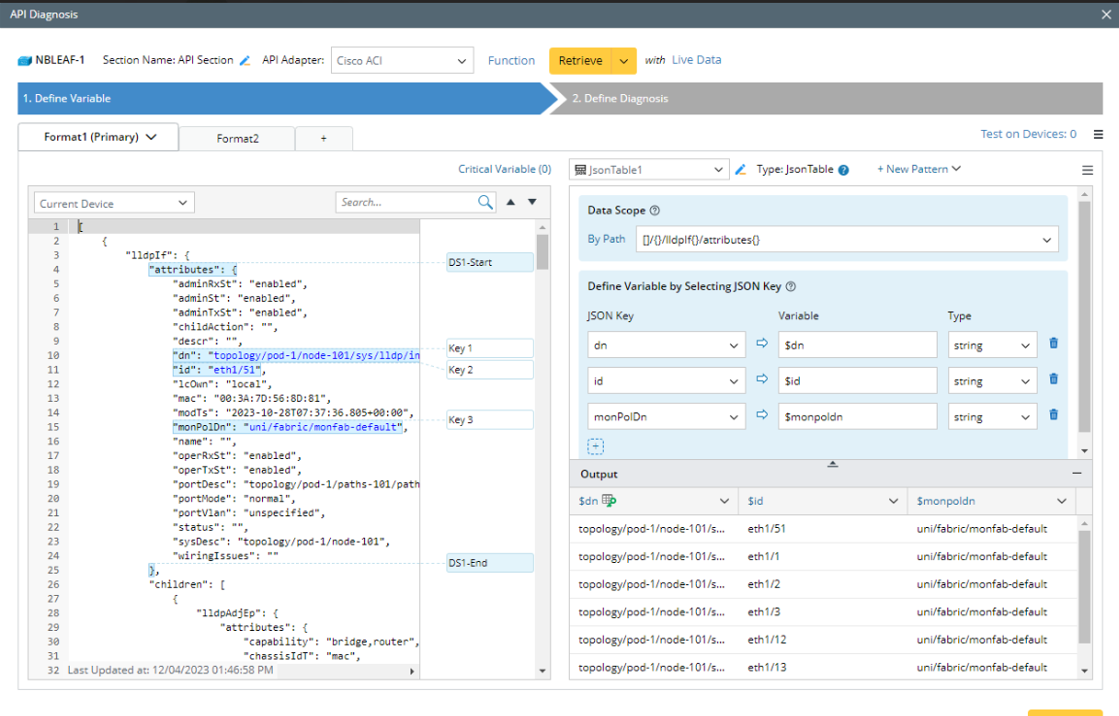Expand the Retrieve button dropdown arrow
The image size is (1119, 716).
point(624,61)
